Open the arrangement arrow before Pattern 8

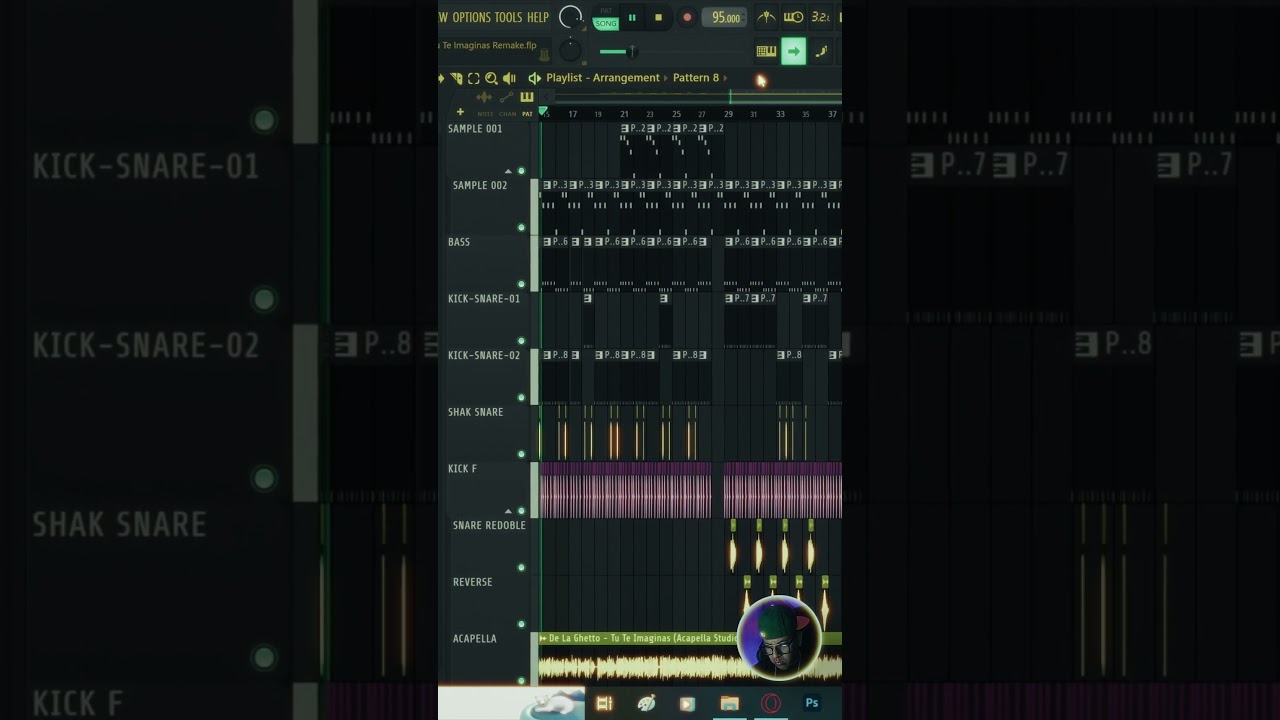point(666,78)
